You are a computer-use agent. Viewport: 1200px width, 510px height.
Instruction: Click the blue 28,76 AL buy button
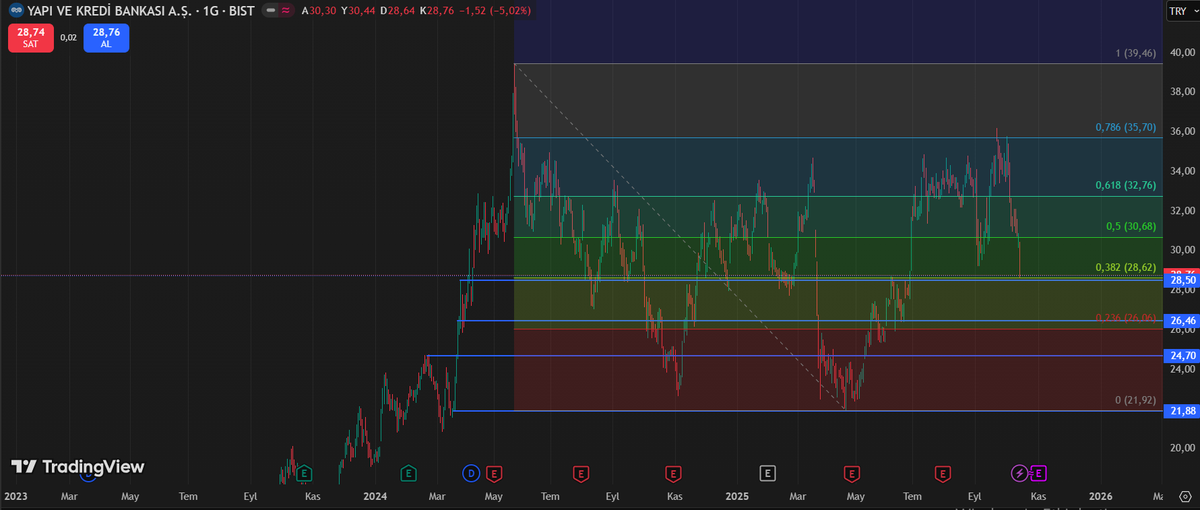[106, 38]
